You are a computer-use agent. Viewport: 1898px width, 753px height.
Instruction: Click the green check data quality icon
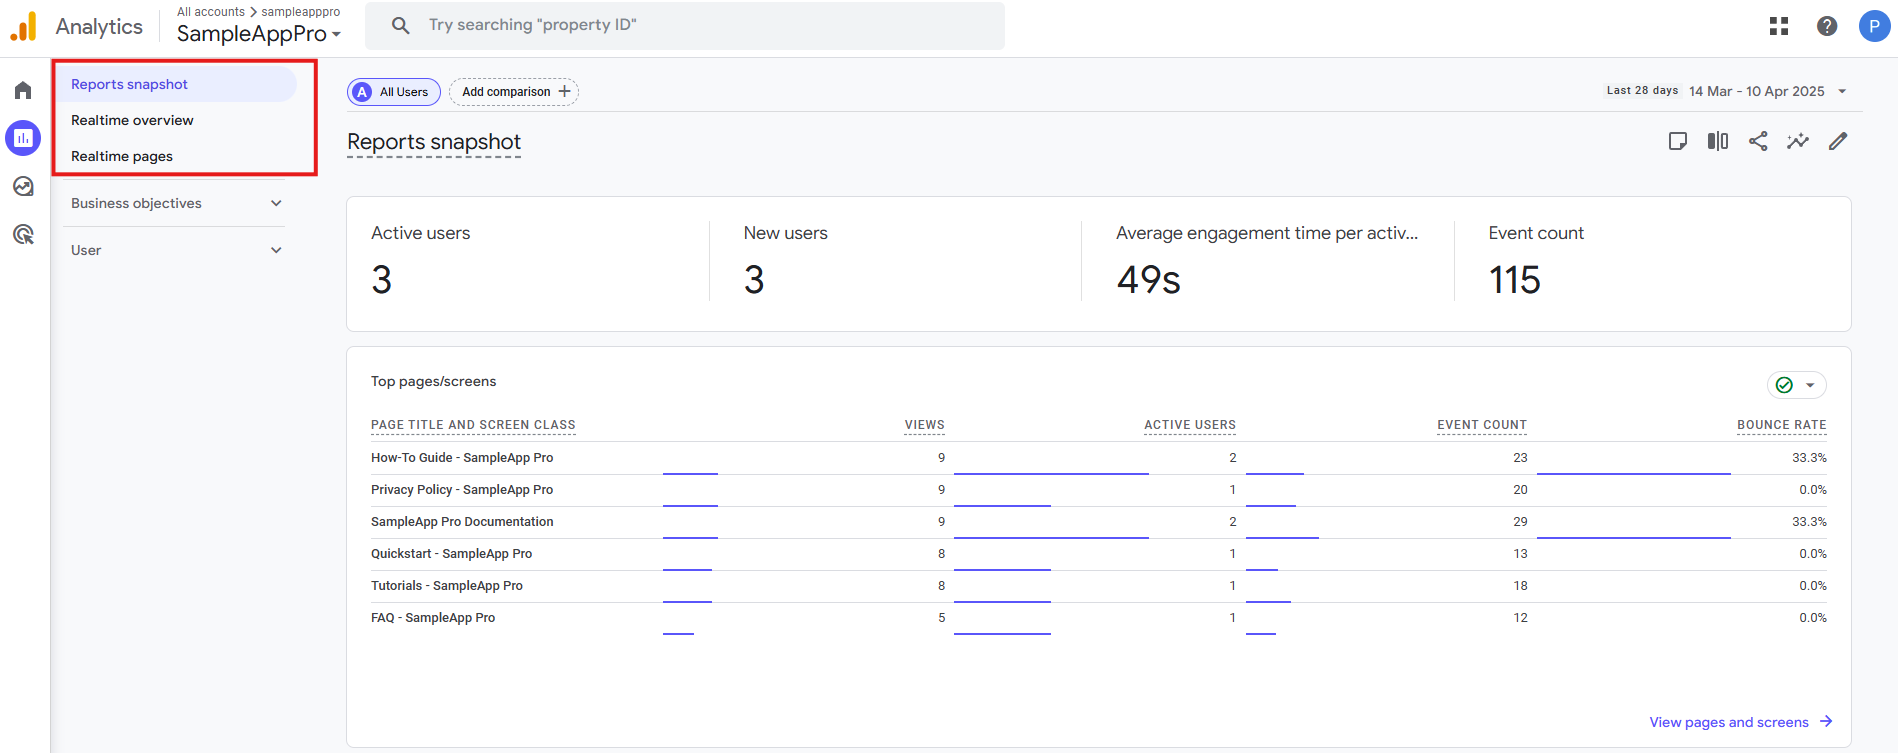(1784, 385)
